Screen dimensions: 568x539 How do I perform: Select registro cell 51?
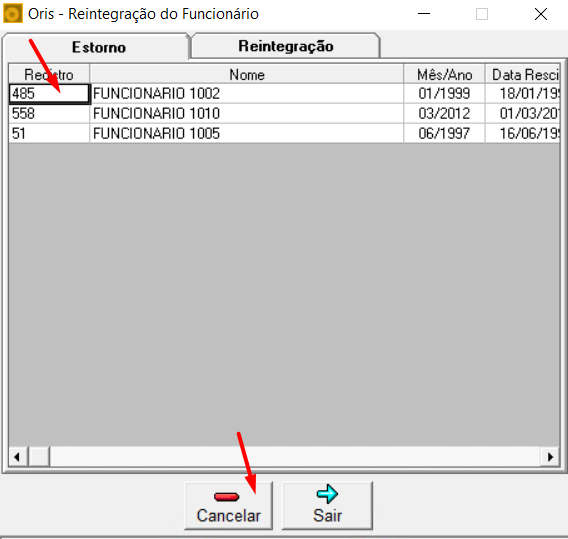click(x=49, y=134)
